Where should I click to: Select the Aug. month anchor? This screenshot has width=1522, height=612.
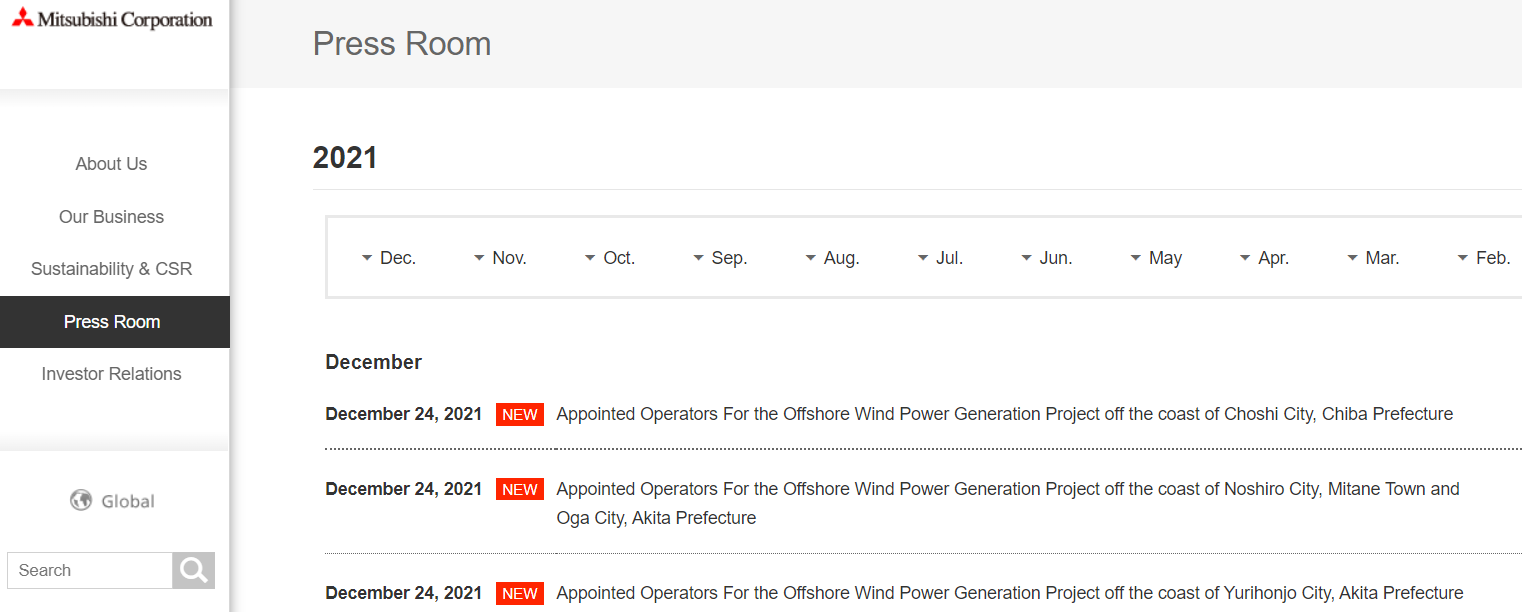point(832,258)
